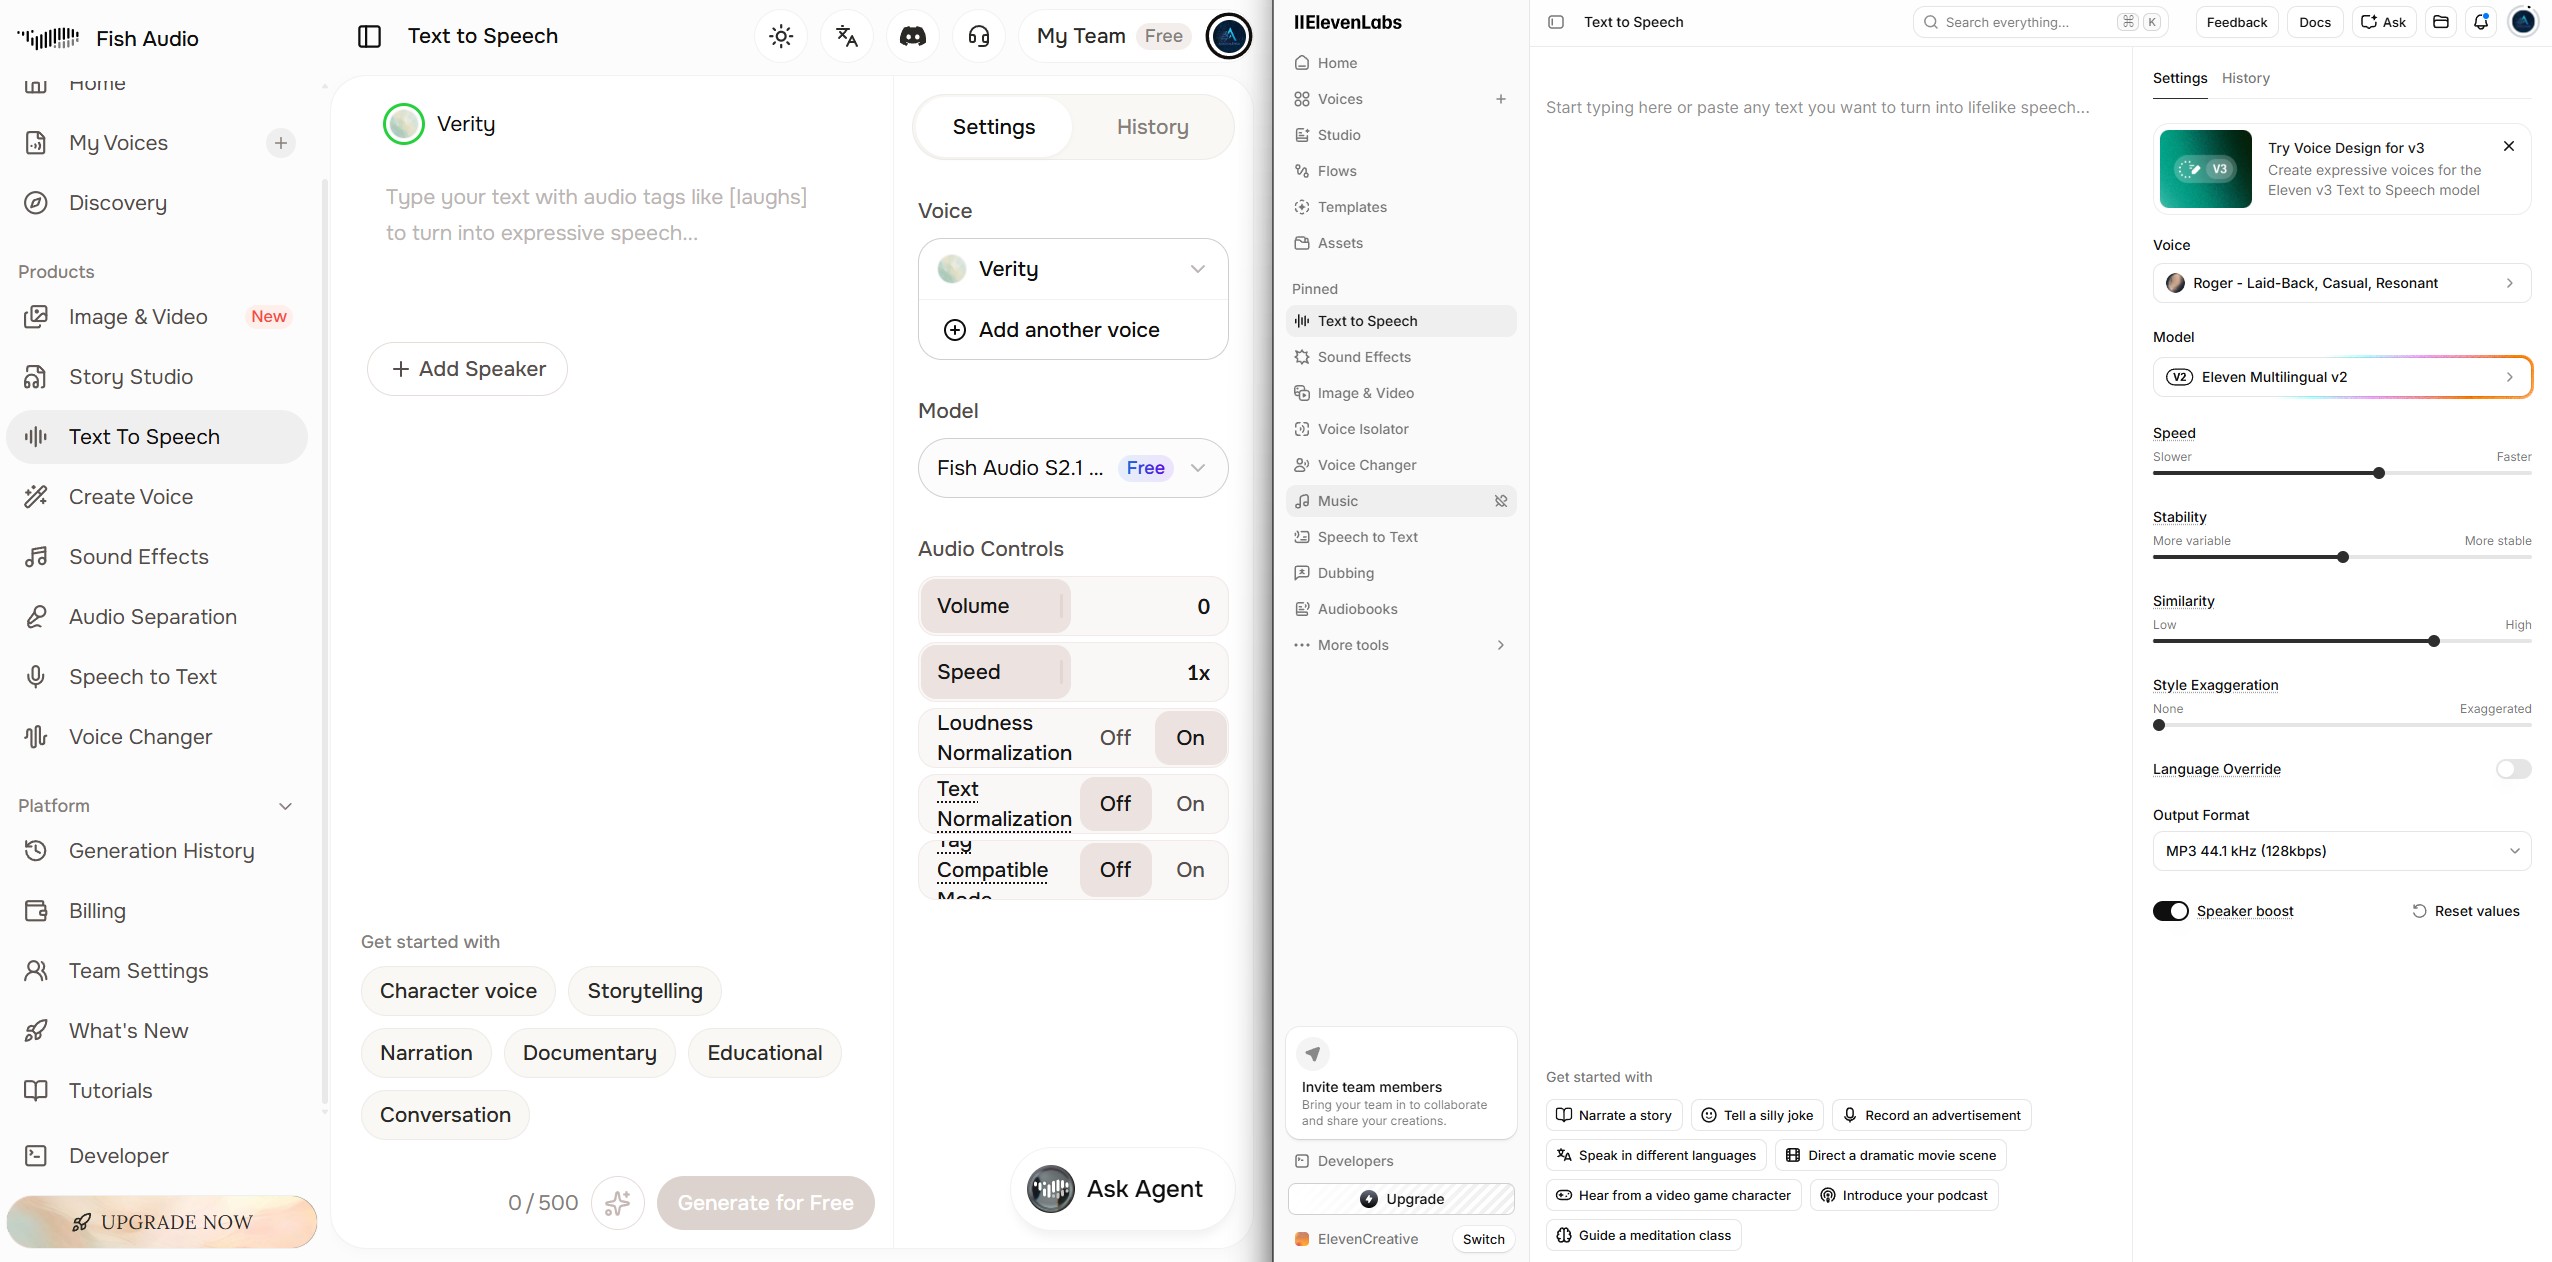Open the Create Voice wand icon
The height and width of the screenshot is (1262, 2552).
[36, 497]
